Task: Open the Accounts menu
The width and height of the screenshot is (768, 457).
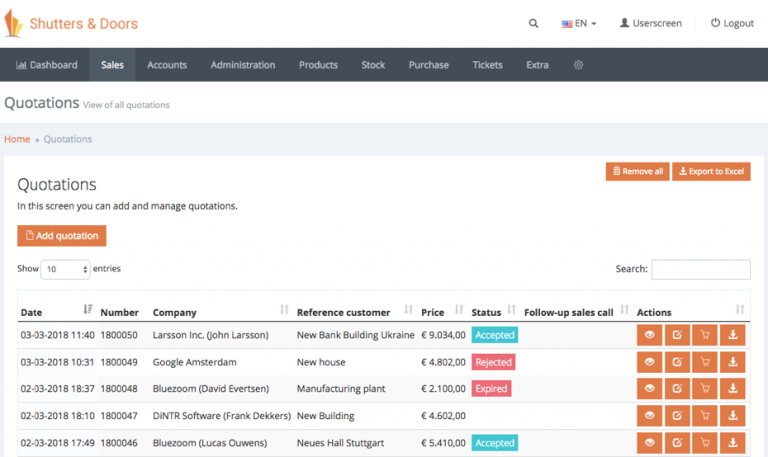Action: [x=167, y=65]
